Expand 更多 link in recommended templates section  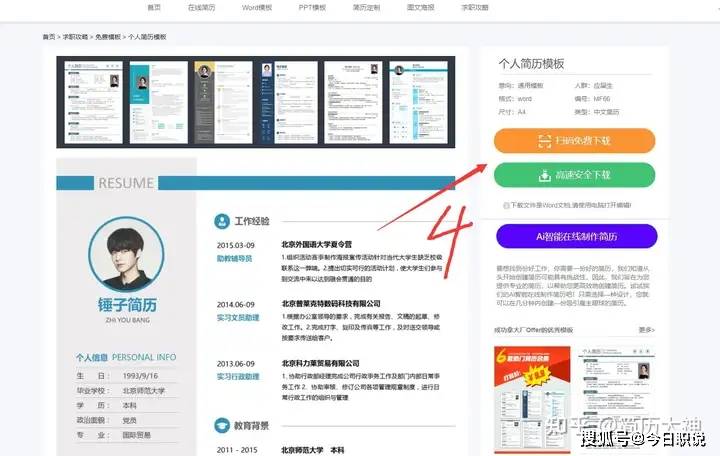pos(646,329)
